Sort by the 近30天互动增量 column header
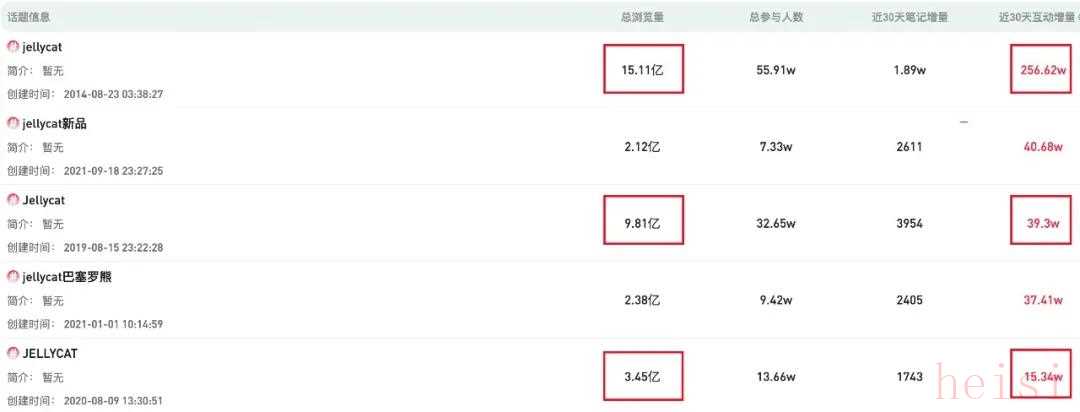The image size is (1080, 412). (1036, 17)
